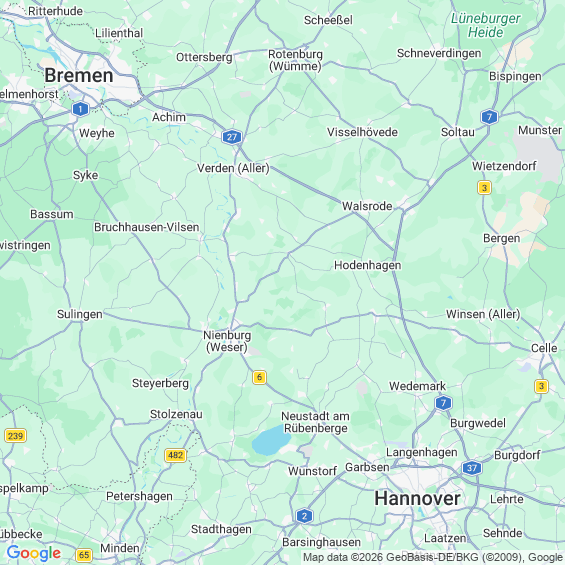
Task: Select the yellow B239 road shield
Action: [x=15, y=436]
